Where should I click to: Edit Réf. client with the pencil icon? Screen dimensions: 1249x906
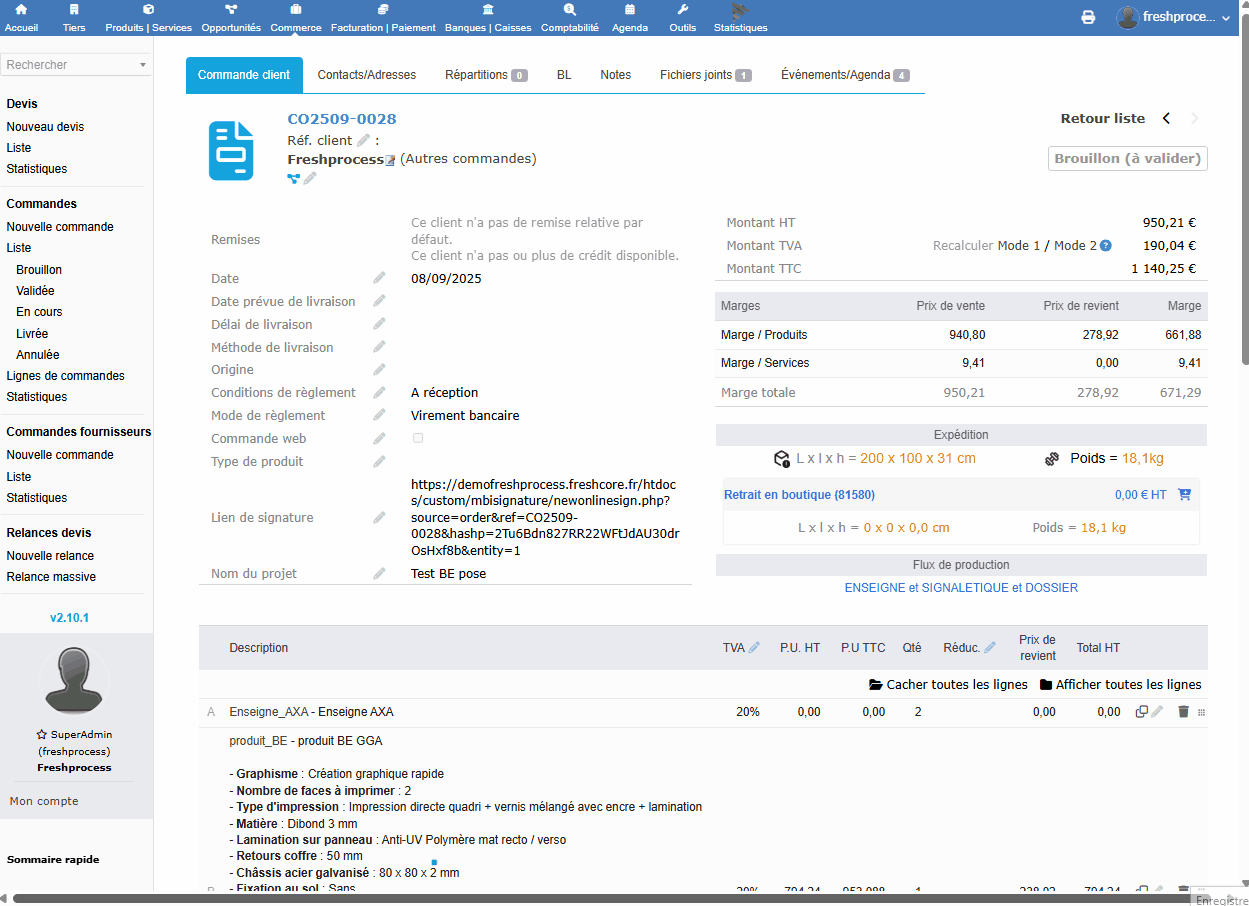click(x=364, y=141)
